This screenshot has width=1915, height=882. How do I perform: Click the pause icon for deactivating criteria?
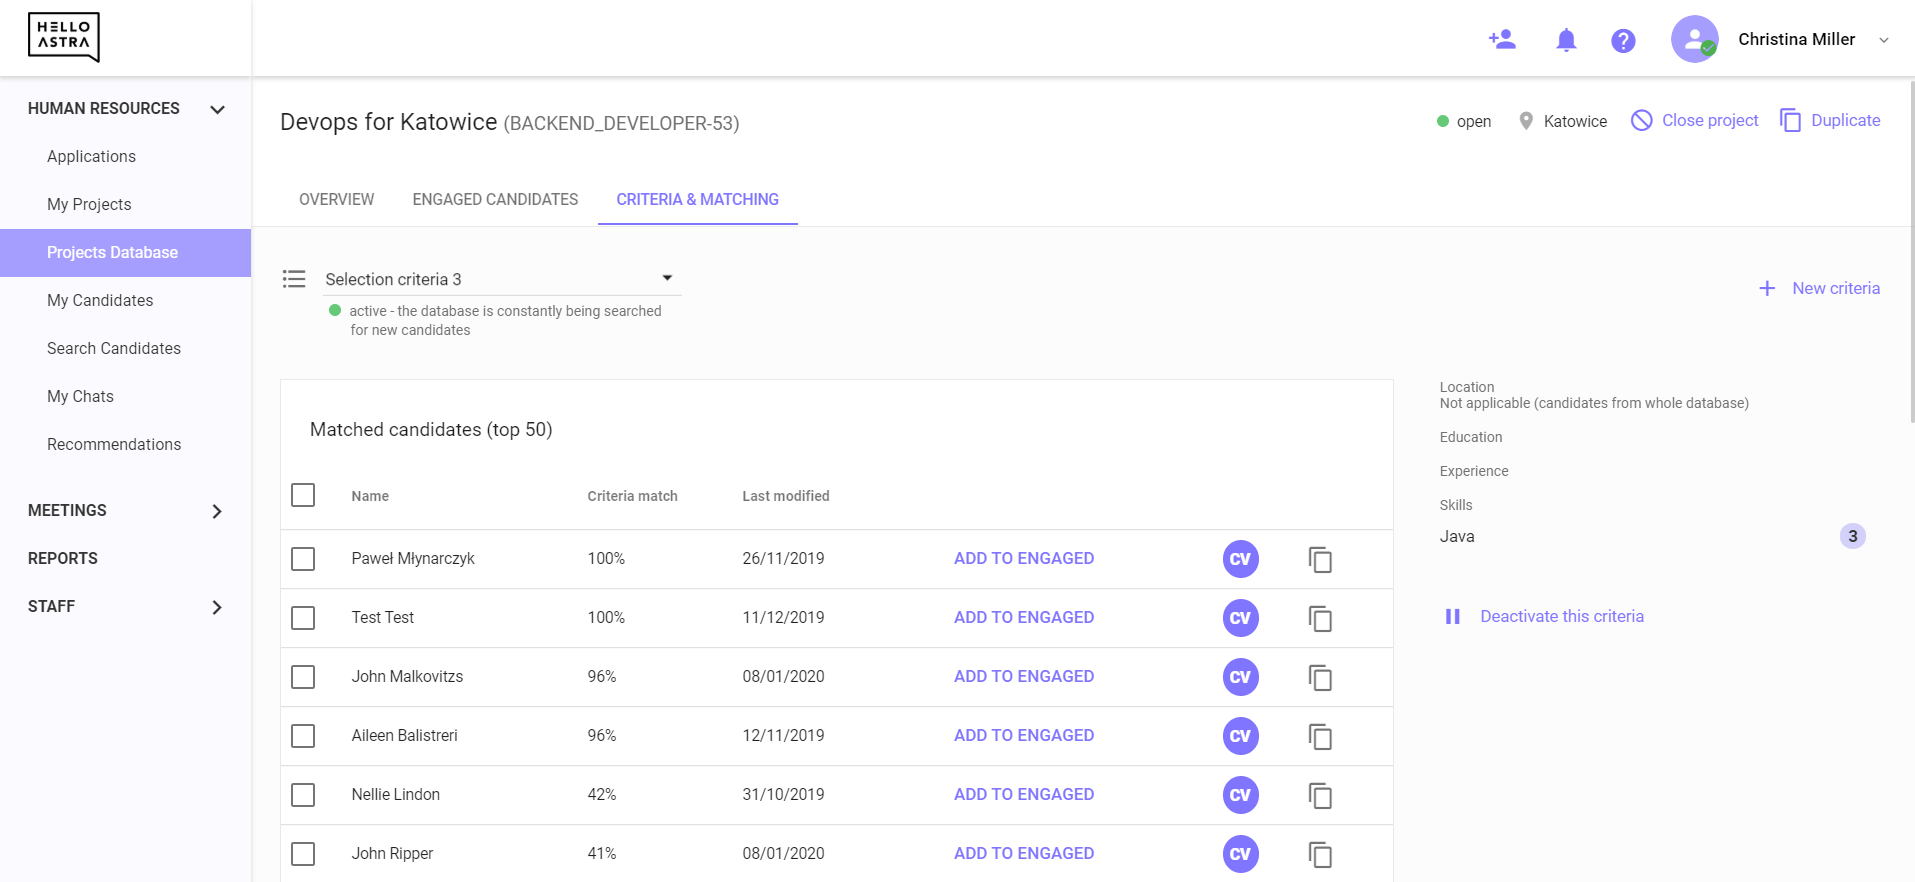pyautogui.click(x=1453, y=617)
